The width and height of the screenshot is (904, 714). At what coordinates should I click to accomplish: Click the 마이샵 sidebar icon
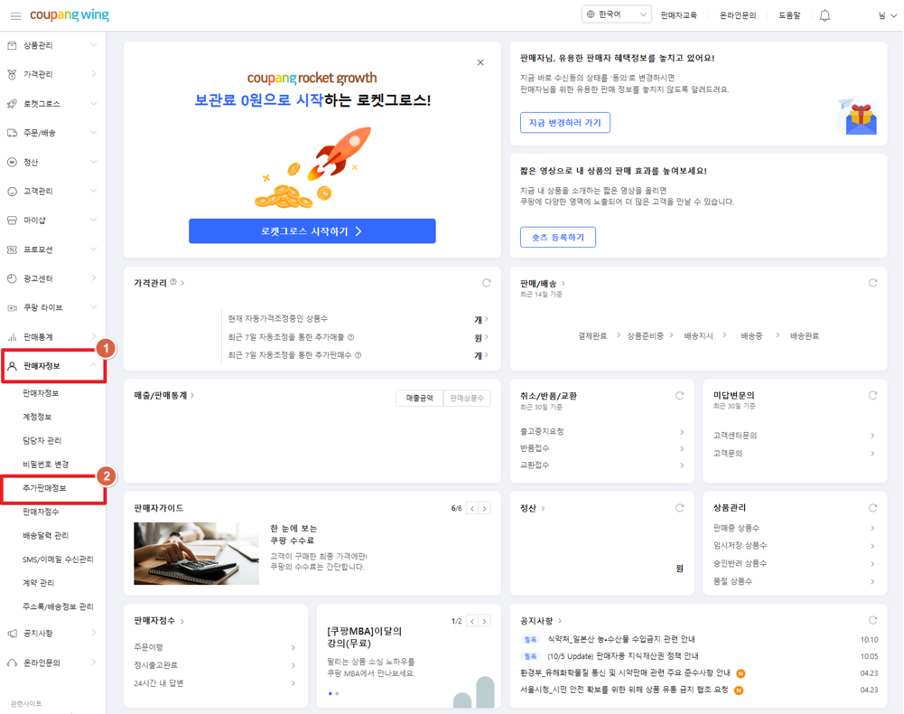tap(12, 220)
